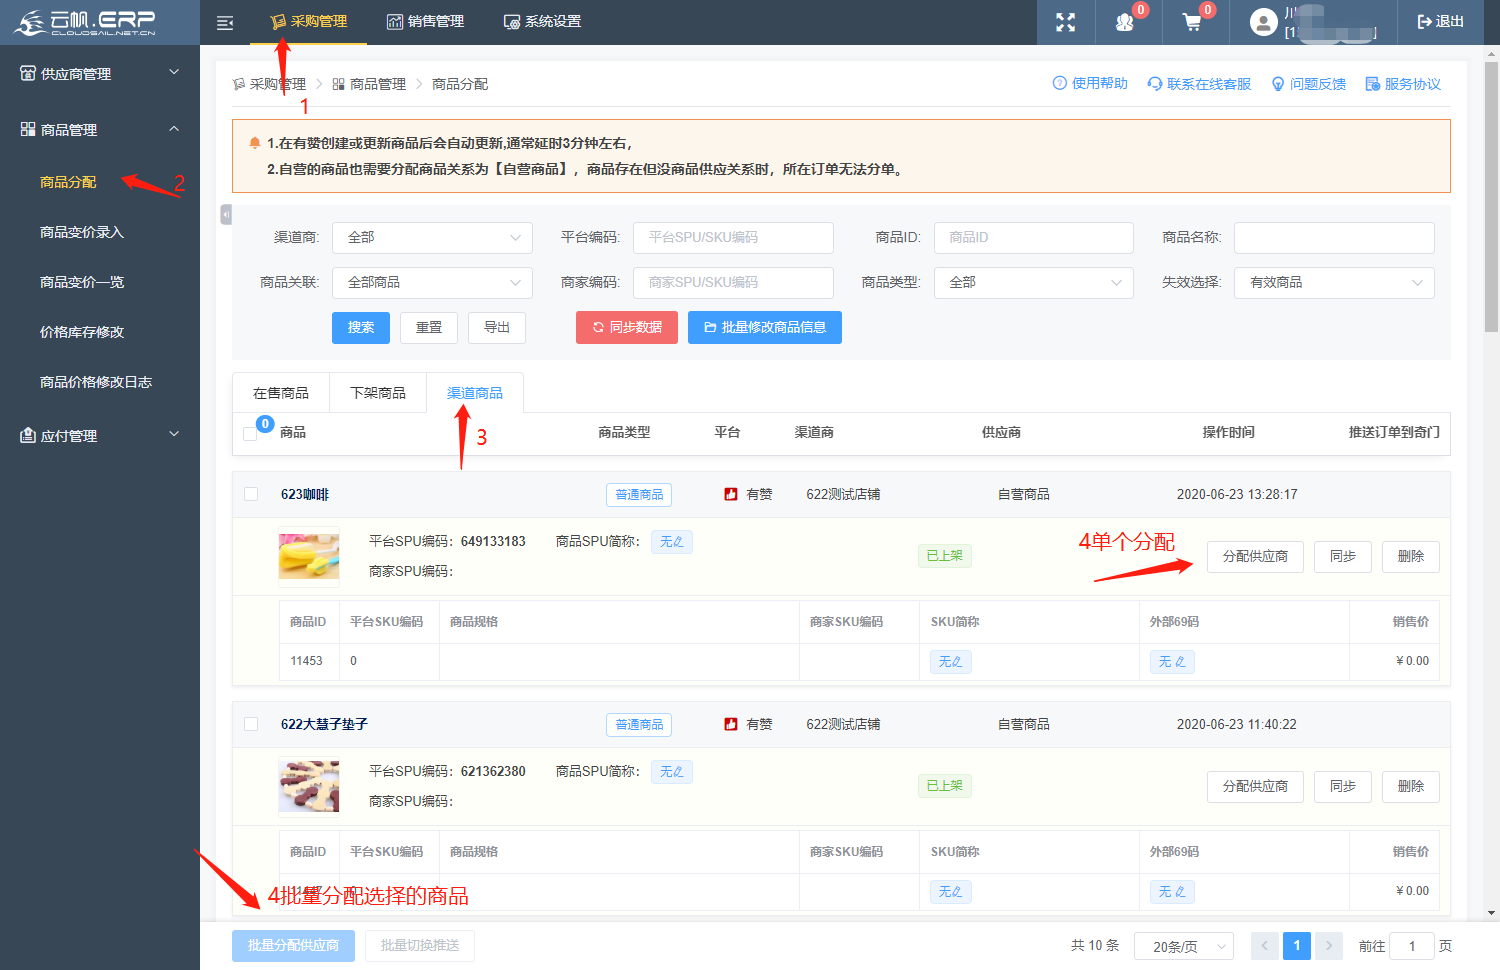
Task: Click 删除 for 623咖啡
Action: point(1411,557)
